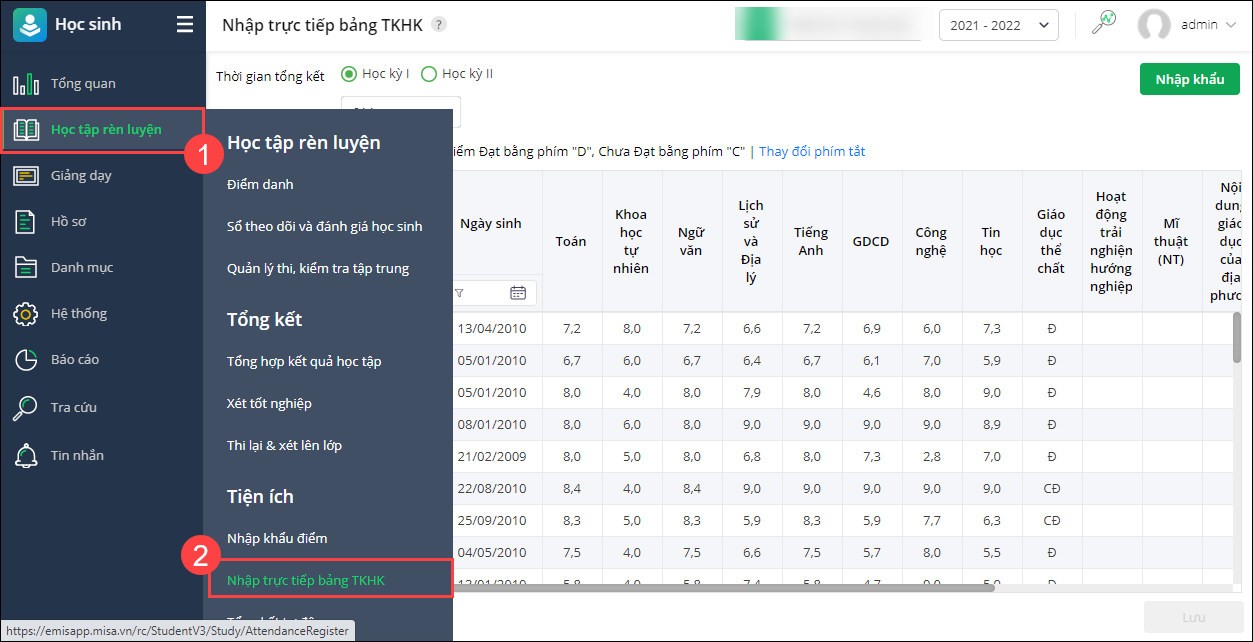Click the Khoa học tự nhiên column header
Screen dimensions: 1253x642
[631, 241]
